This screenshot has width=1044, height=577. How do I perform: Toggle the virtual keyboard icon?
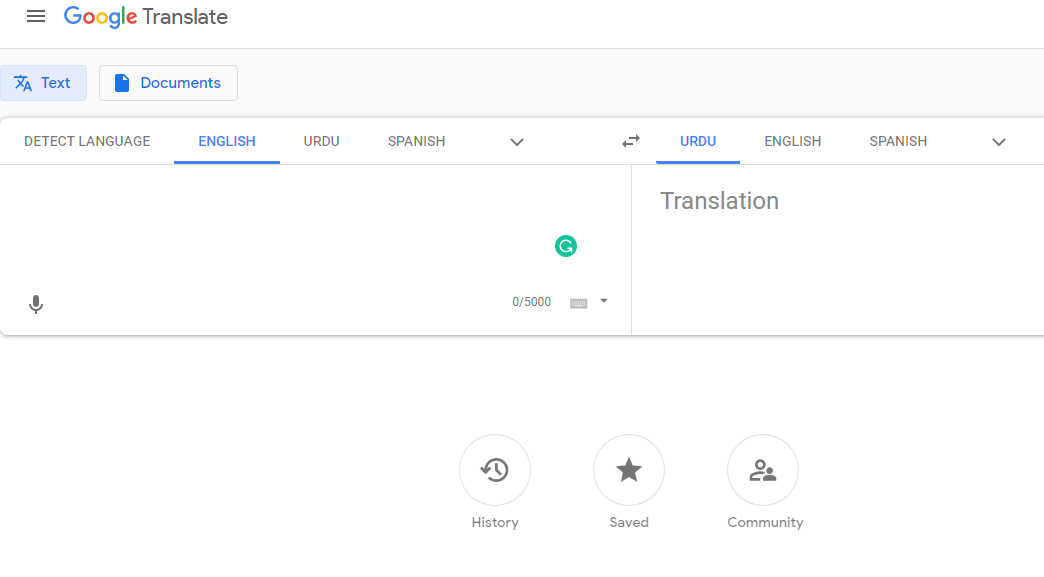(579, 303)
